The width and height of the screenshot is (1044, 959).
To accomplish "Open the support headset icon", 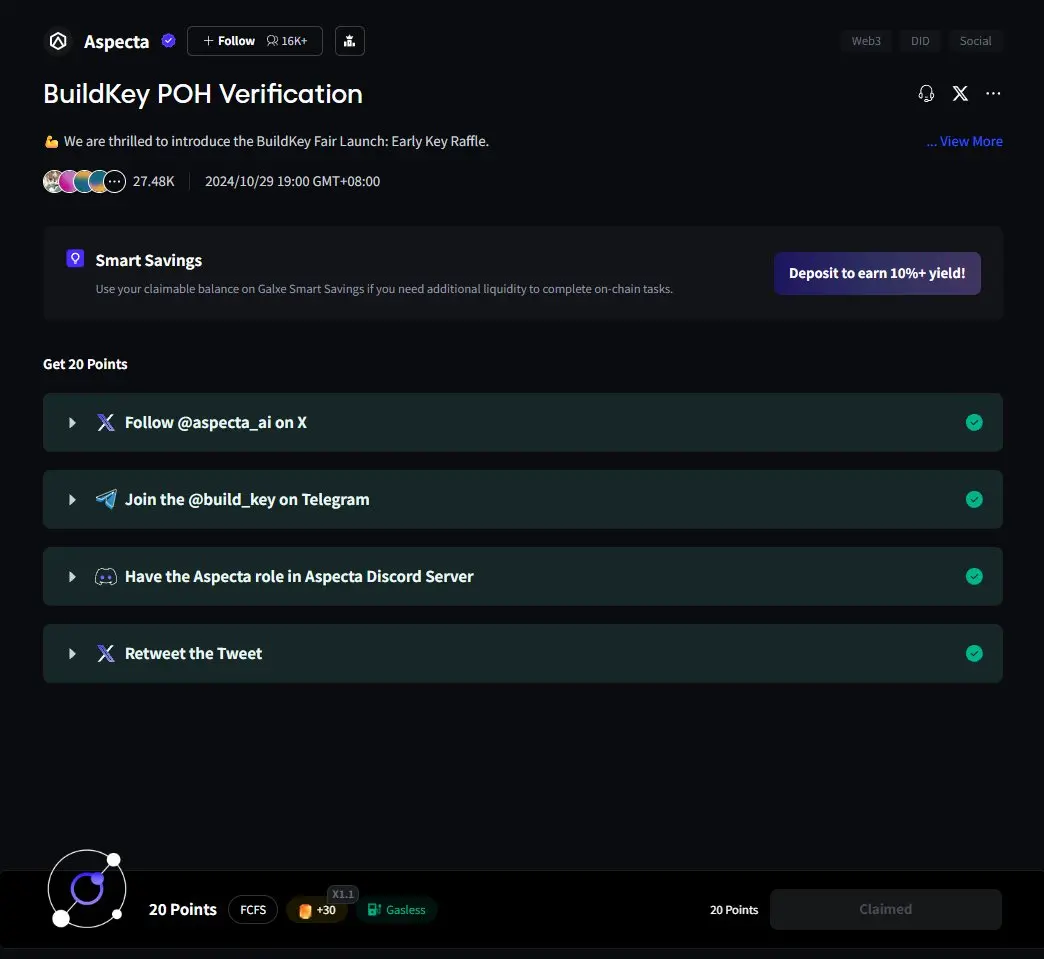I will pos(926,93).
